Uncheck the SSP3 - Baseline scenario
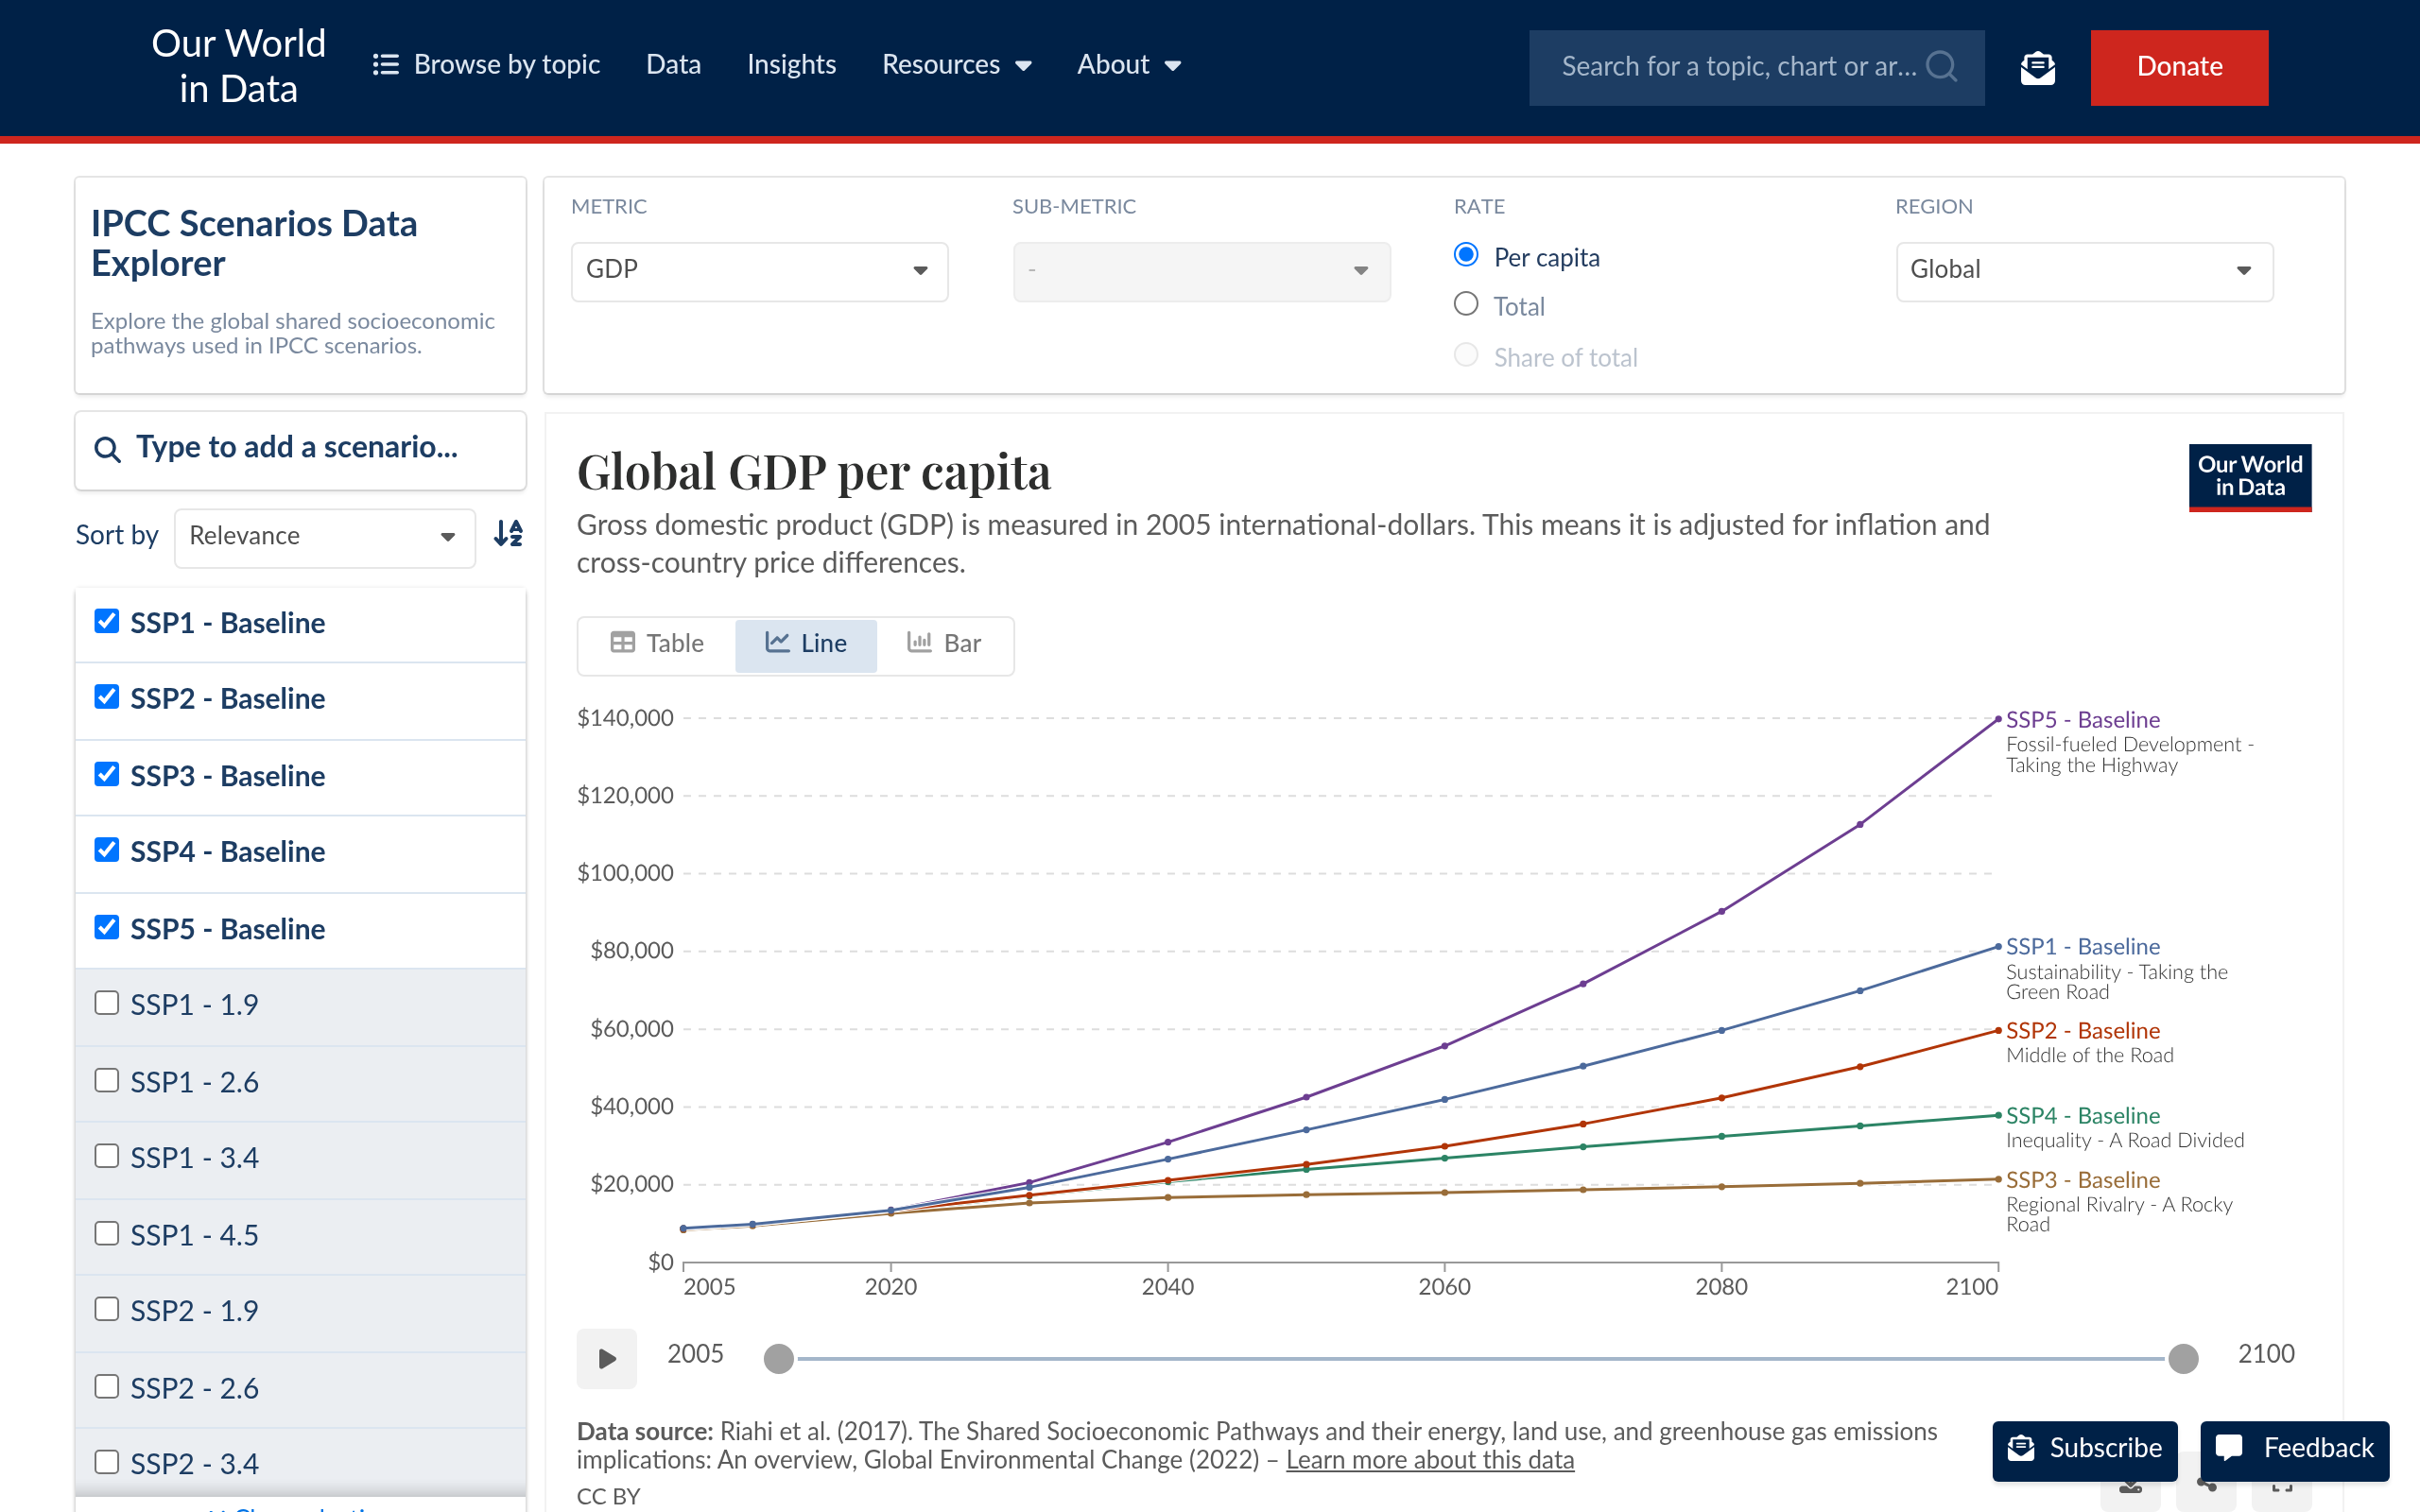Screen dimensions: 2420x1512 [x=107, y=774]
